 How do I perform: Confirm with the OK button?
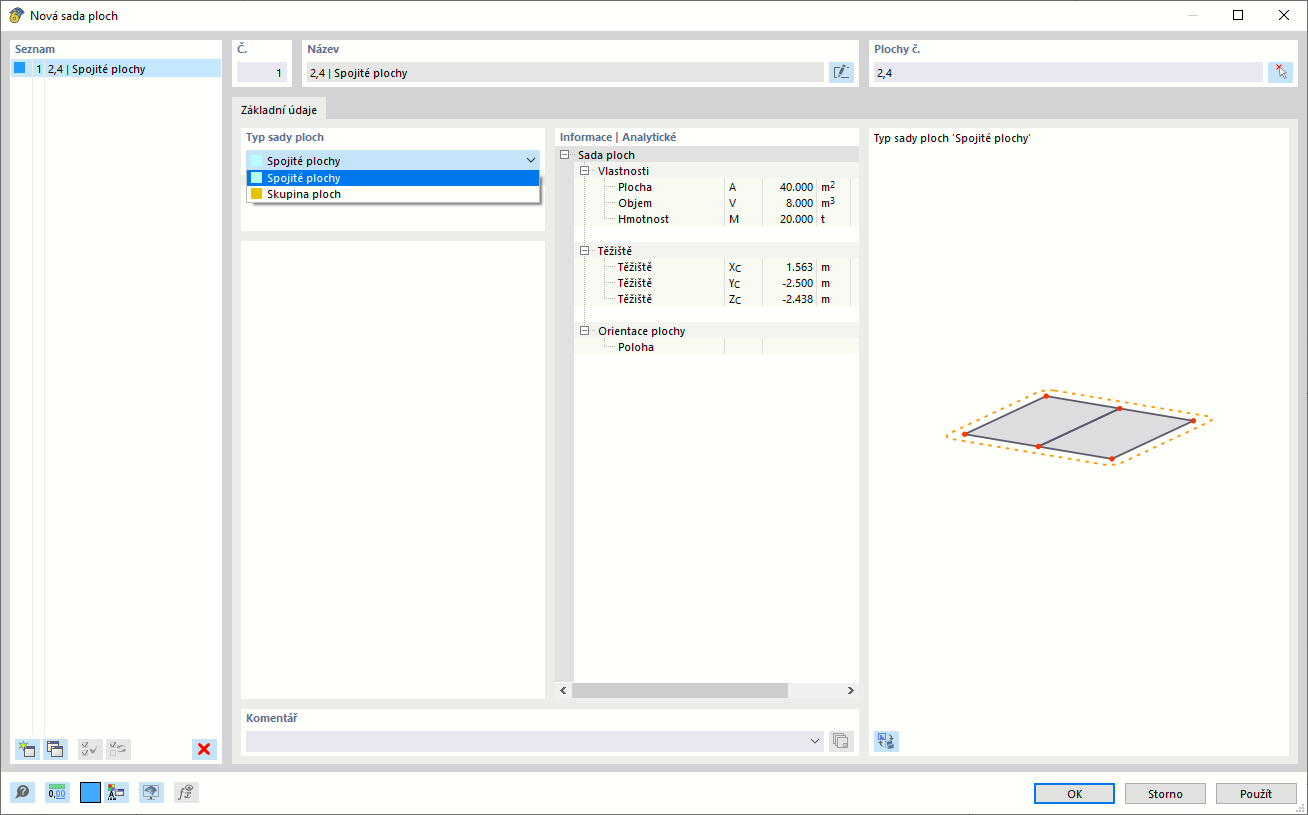coord(1075,794)
